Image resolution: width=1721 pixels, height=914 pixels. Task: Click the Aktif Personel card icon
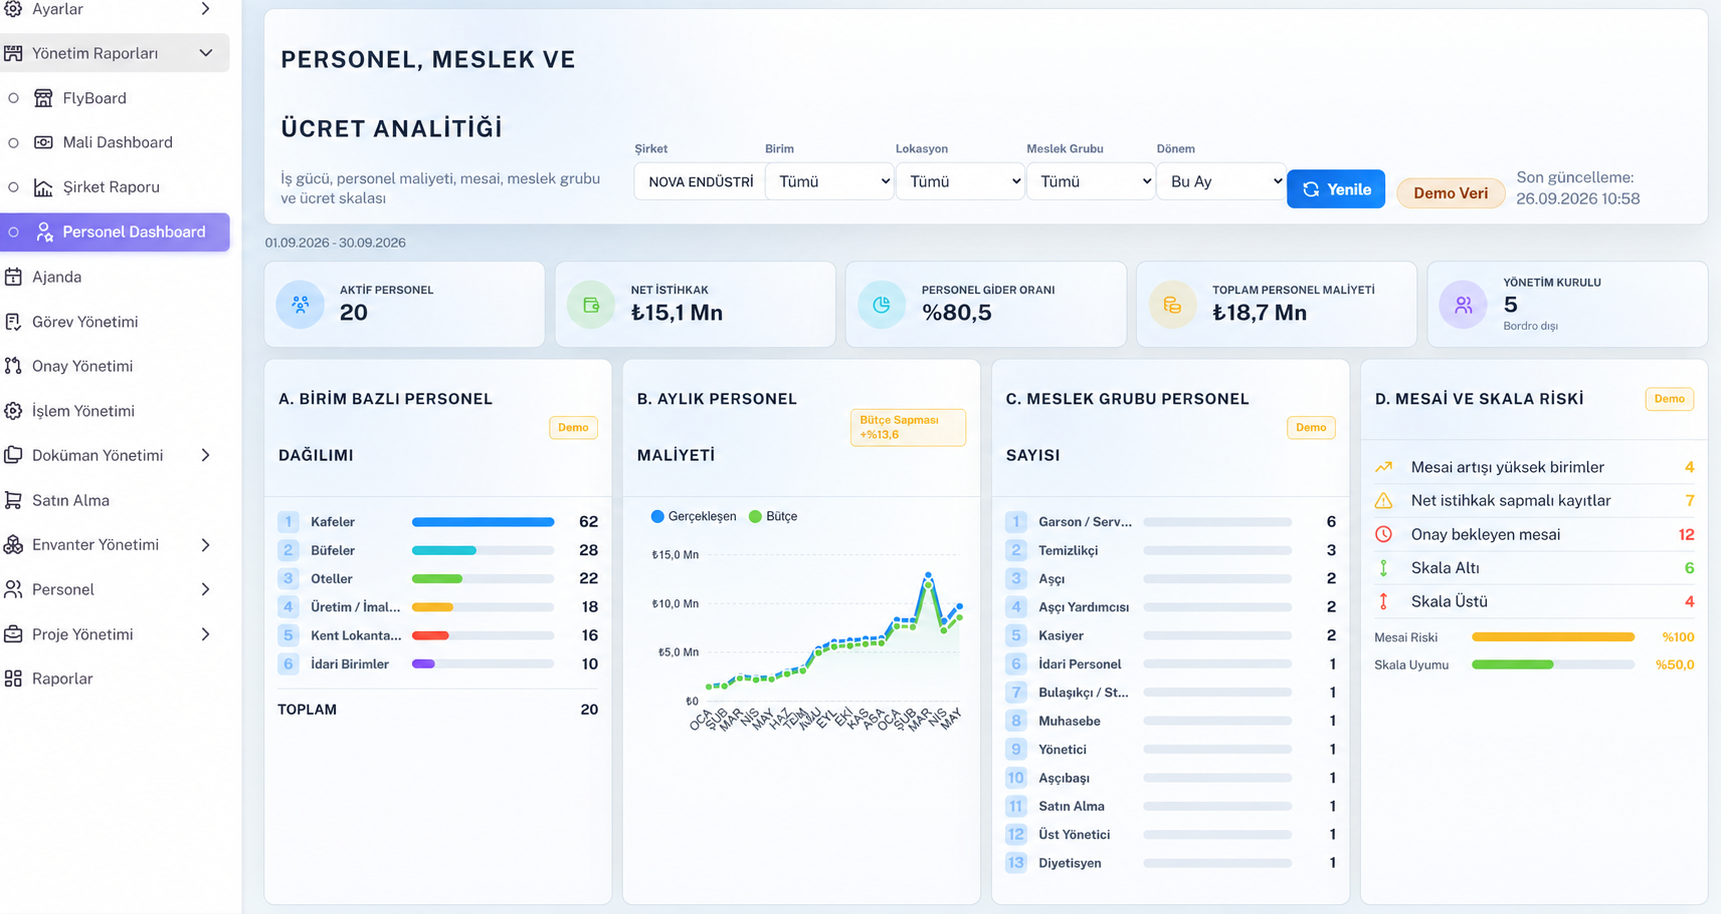pyautogui.click(x=300, y=305)
